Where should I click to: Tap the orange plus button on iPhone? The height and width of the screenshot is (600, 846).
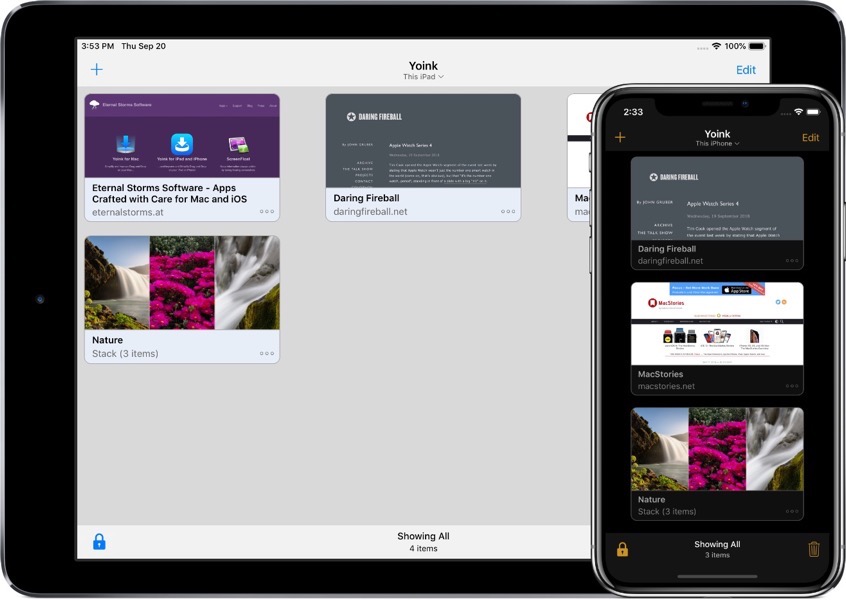(620, 137)
